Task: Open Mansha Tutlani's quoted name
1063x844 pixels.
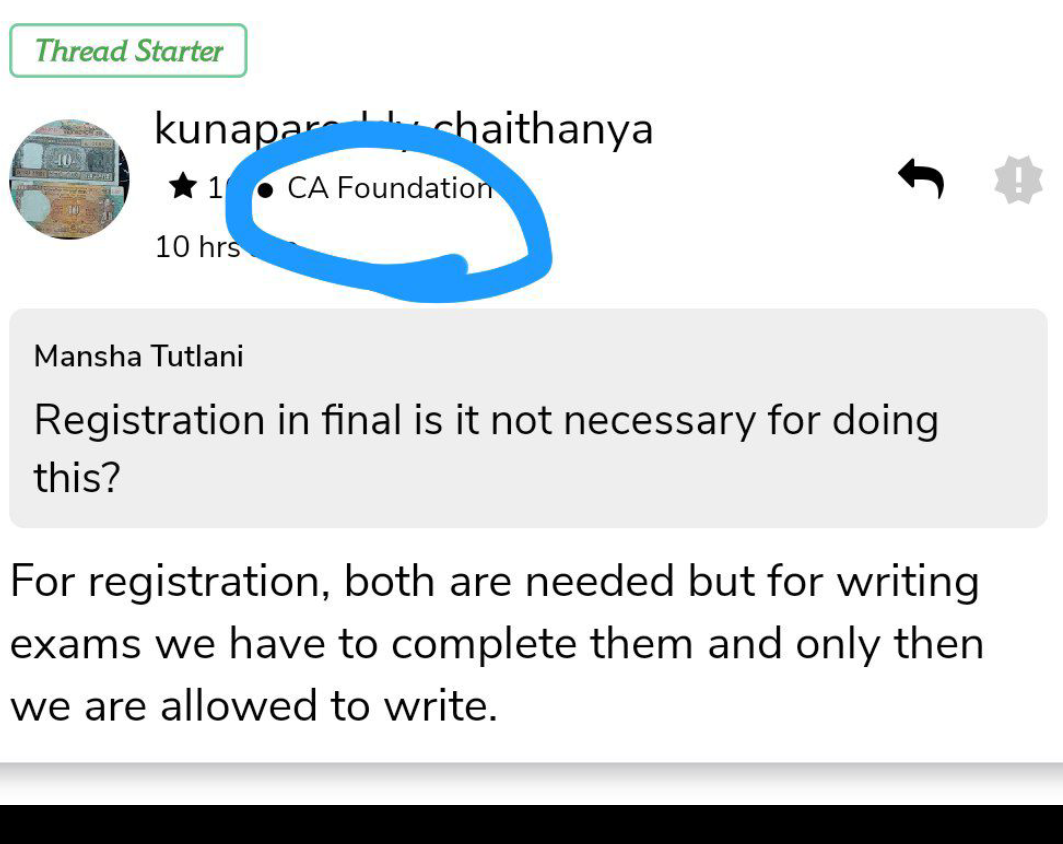Action: click(139, 355)
